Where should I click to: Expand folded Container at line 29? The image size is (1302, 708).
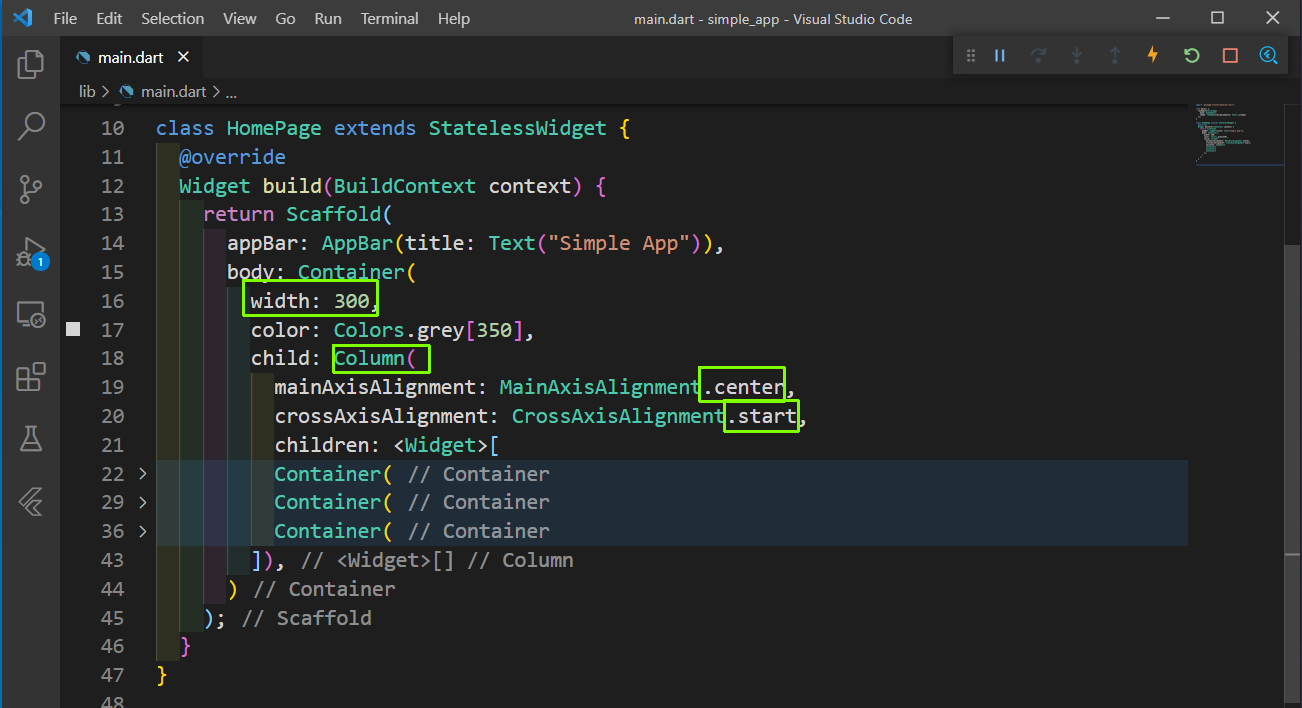142,502
